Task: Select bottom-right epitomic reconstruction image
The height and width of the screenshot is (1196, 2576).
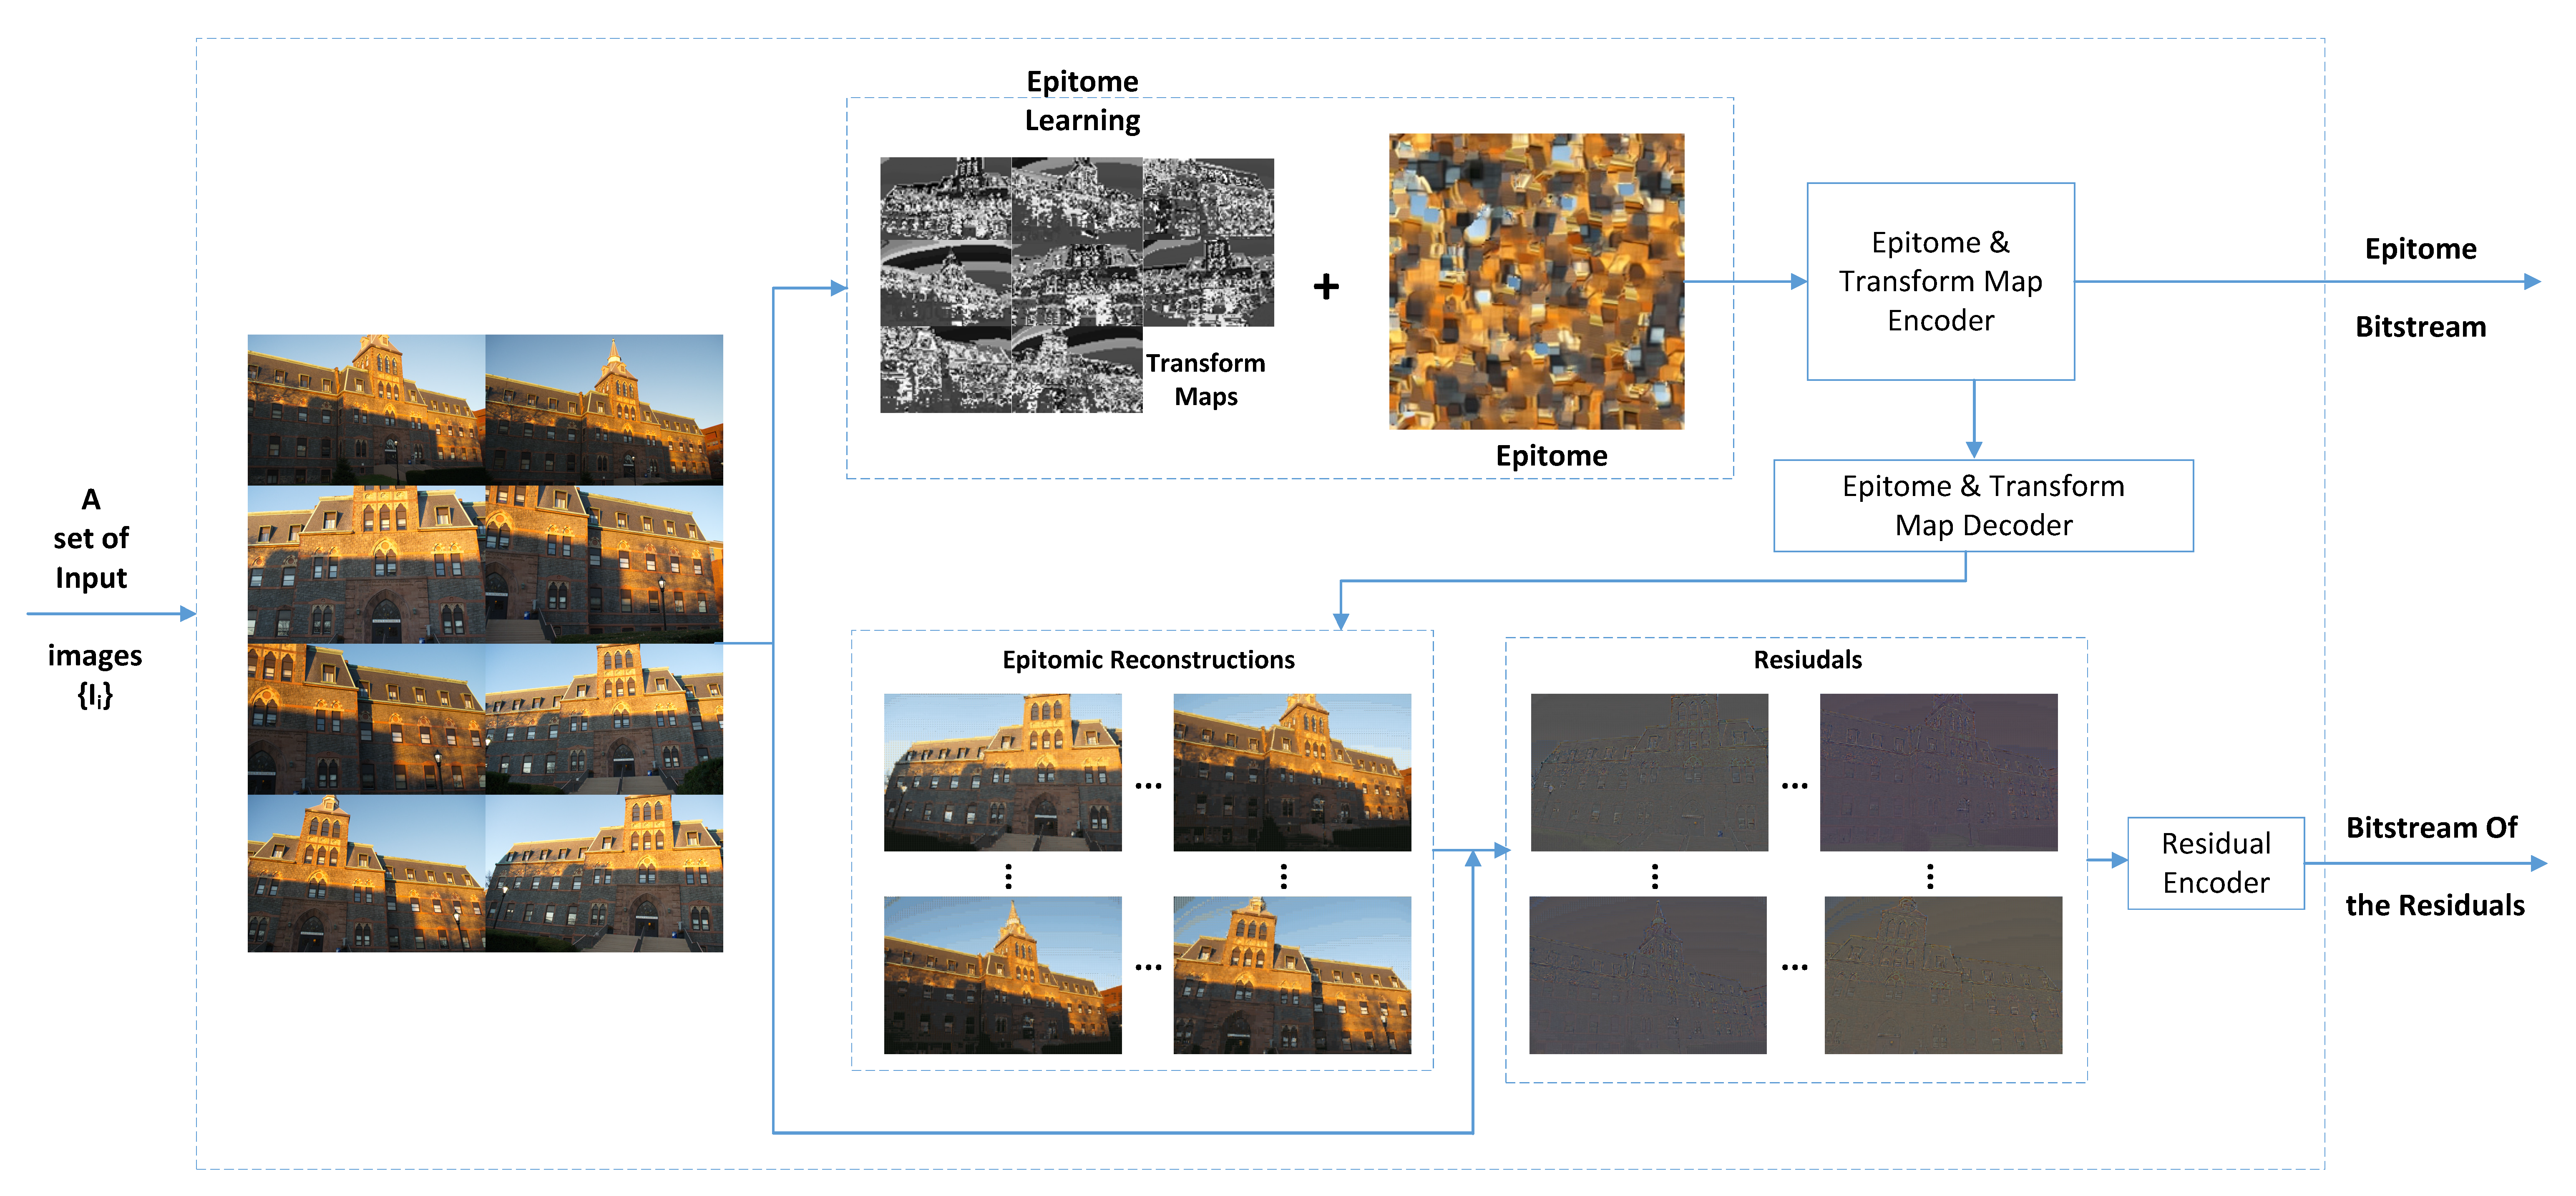Action: click(1292, 975)
